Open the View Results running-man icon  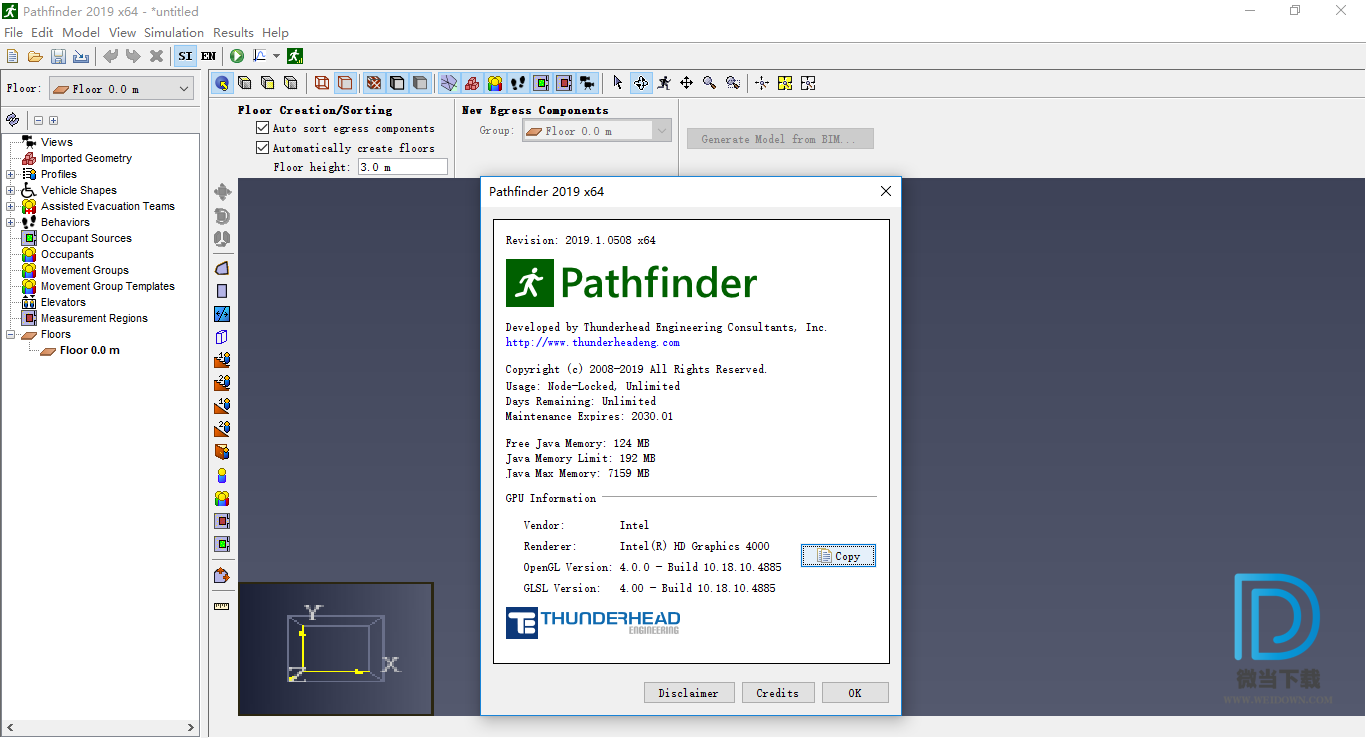(x=295, y=56)
